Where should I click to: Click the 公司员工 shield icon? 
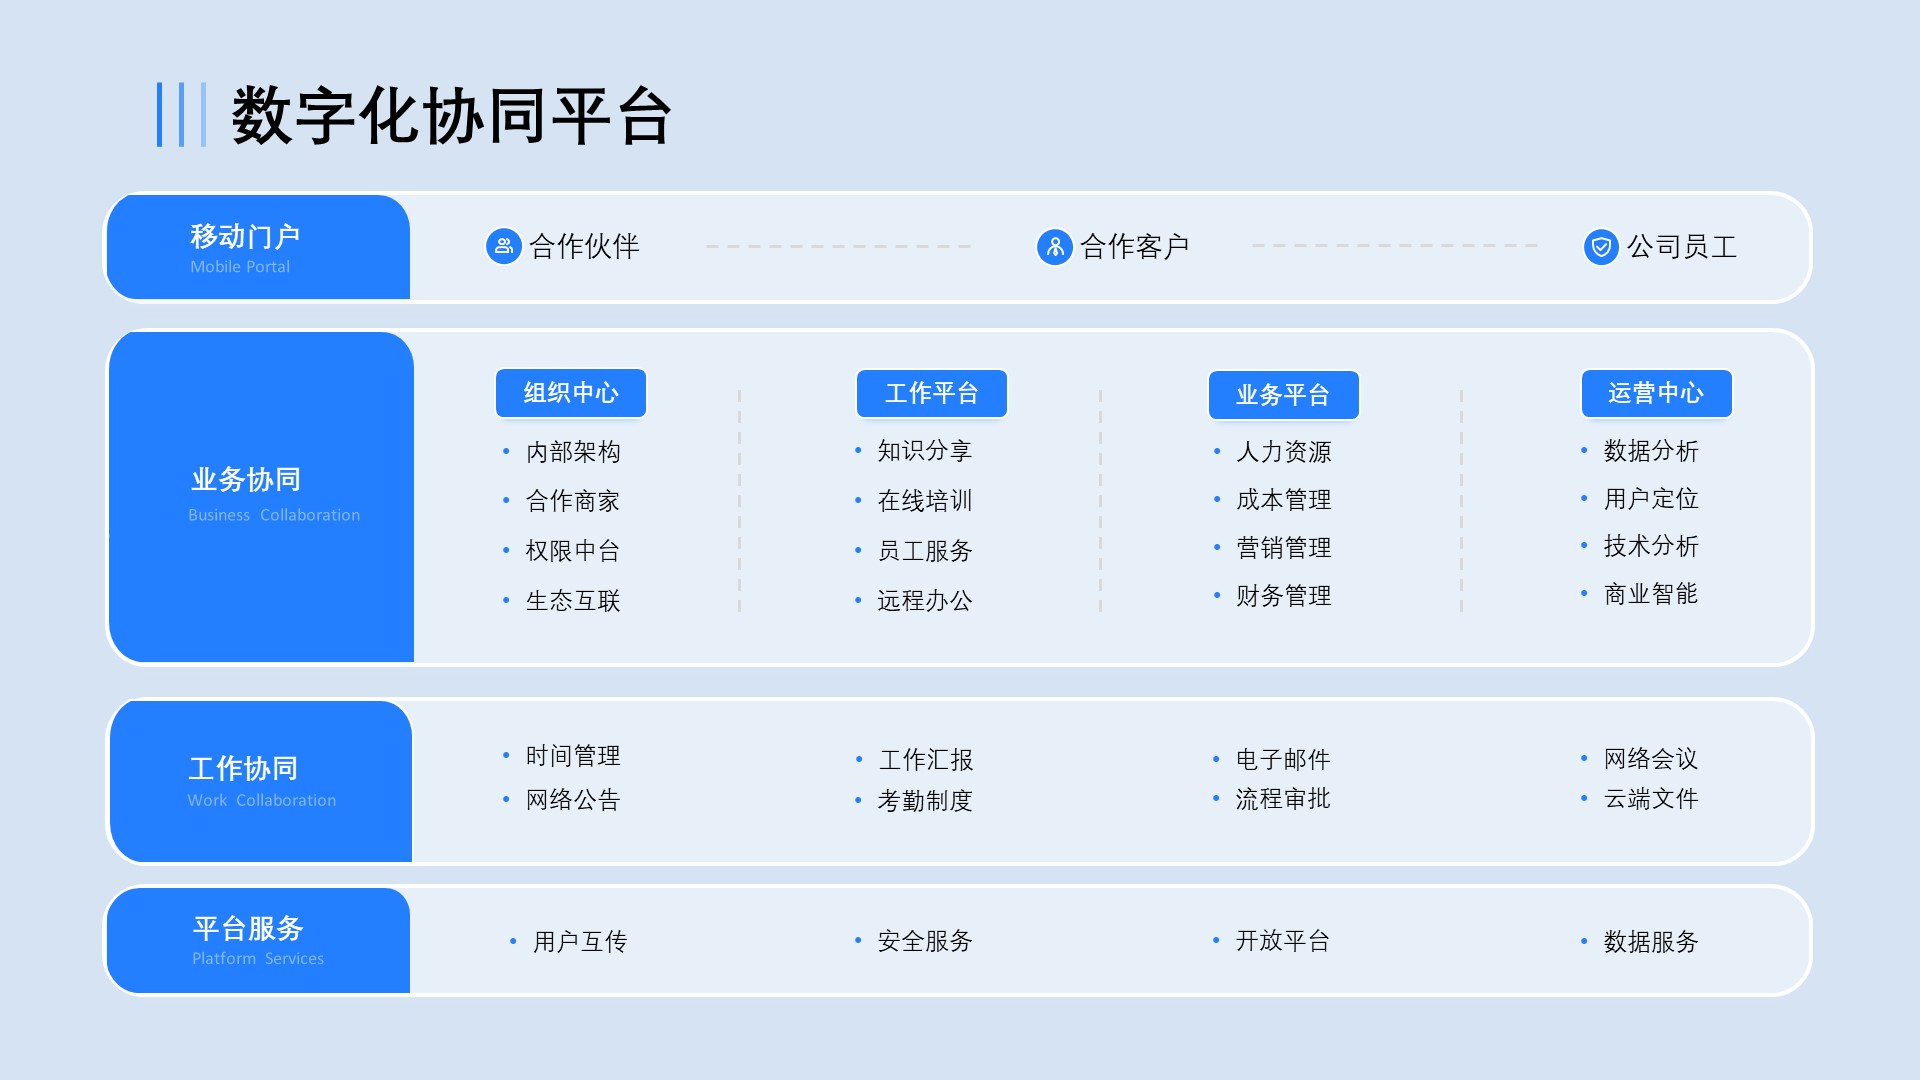click(x=1601, y=246)
